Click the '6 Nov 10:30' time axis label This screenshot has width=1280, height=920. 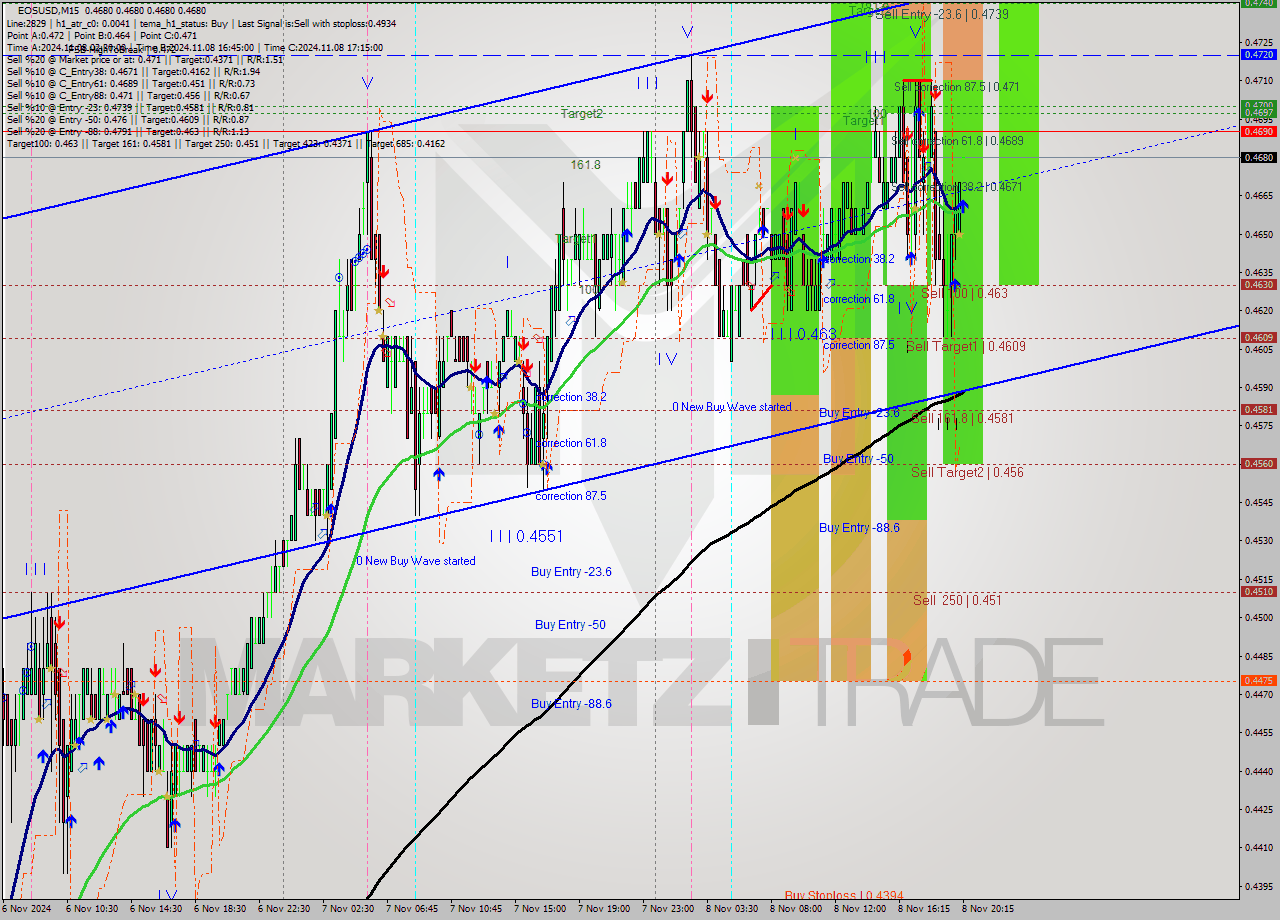coord(92,909)
